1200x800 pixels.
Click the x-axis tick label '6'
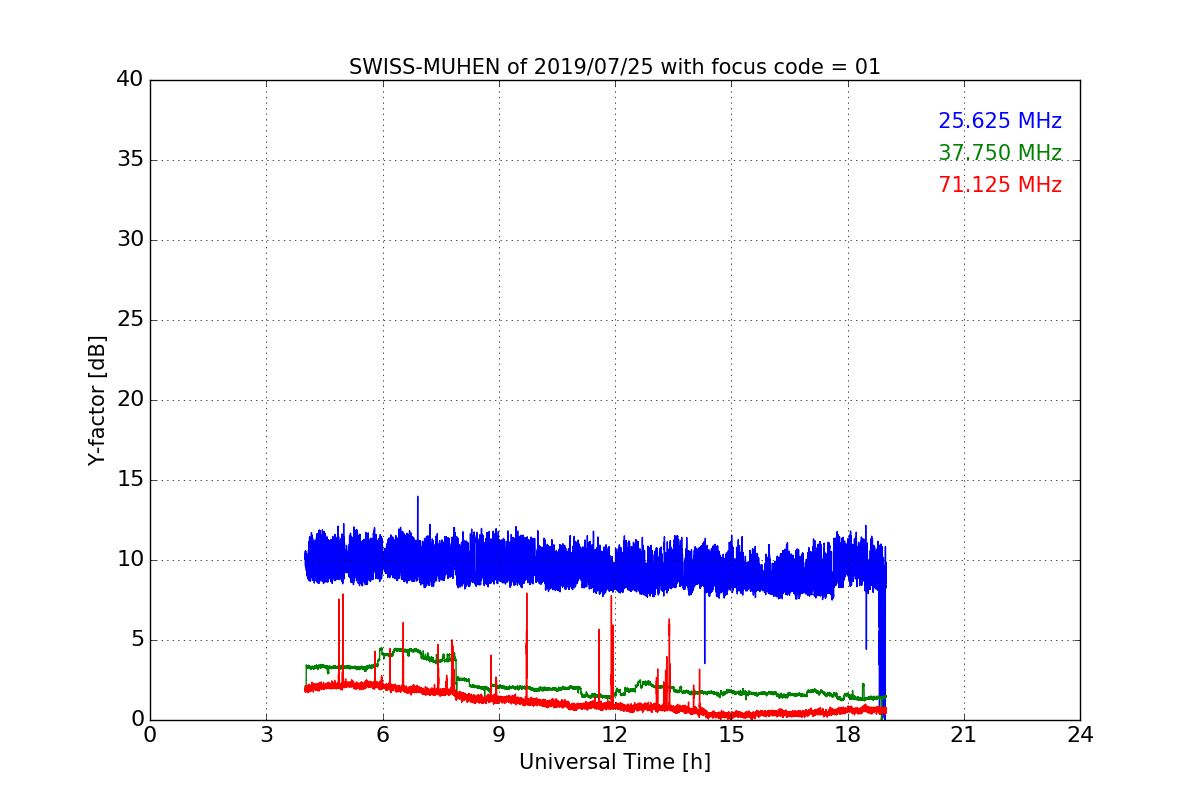point(382,735)
